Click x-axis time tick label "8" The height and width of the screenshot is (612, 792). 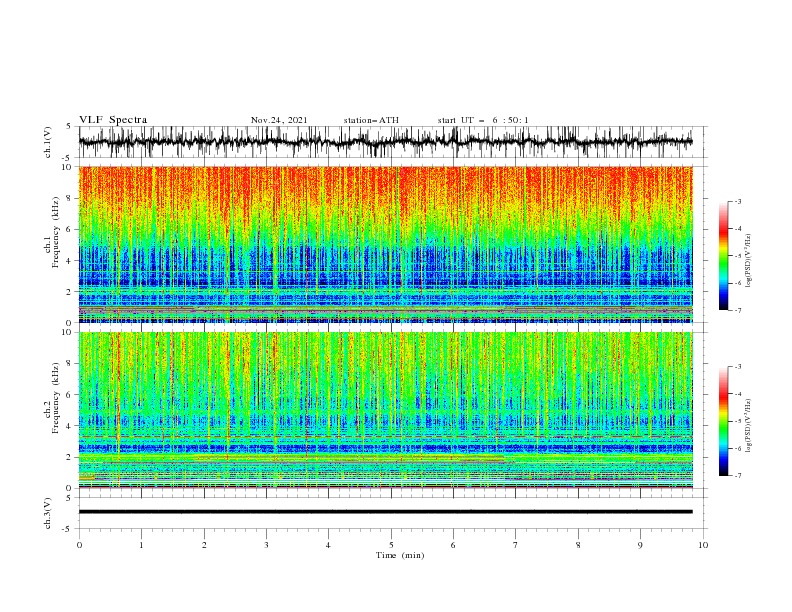point(578,545)
